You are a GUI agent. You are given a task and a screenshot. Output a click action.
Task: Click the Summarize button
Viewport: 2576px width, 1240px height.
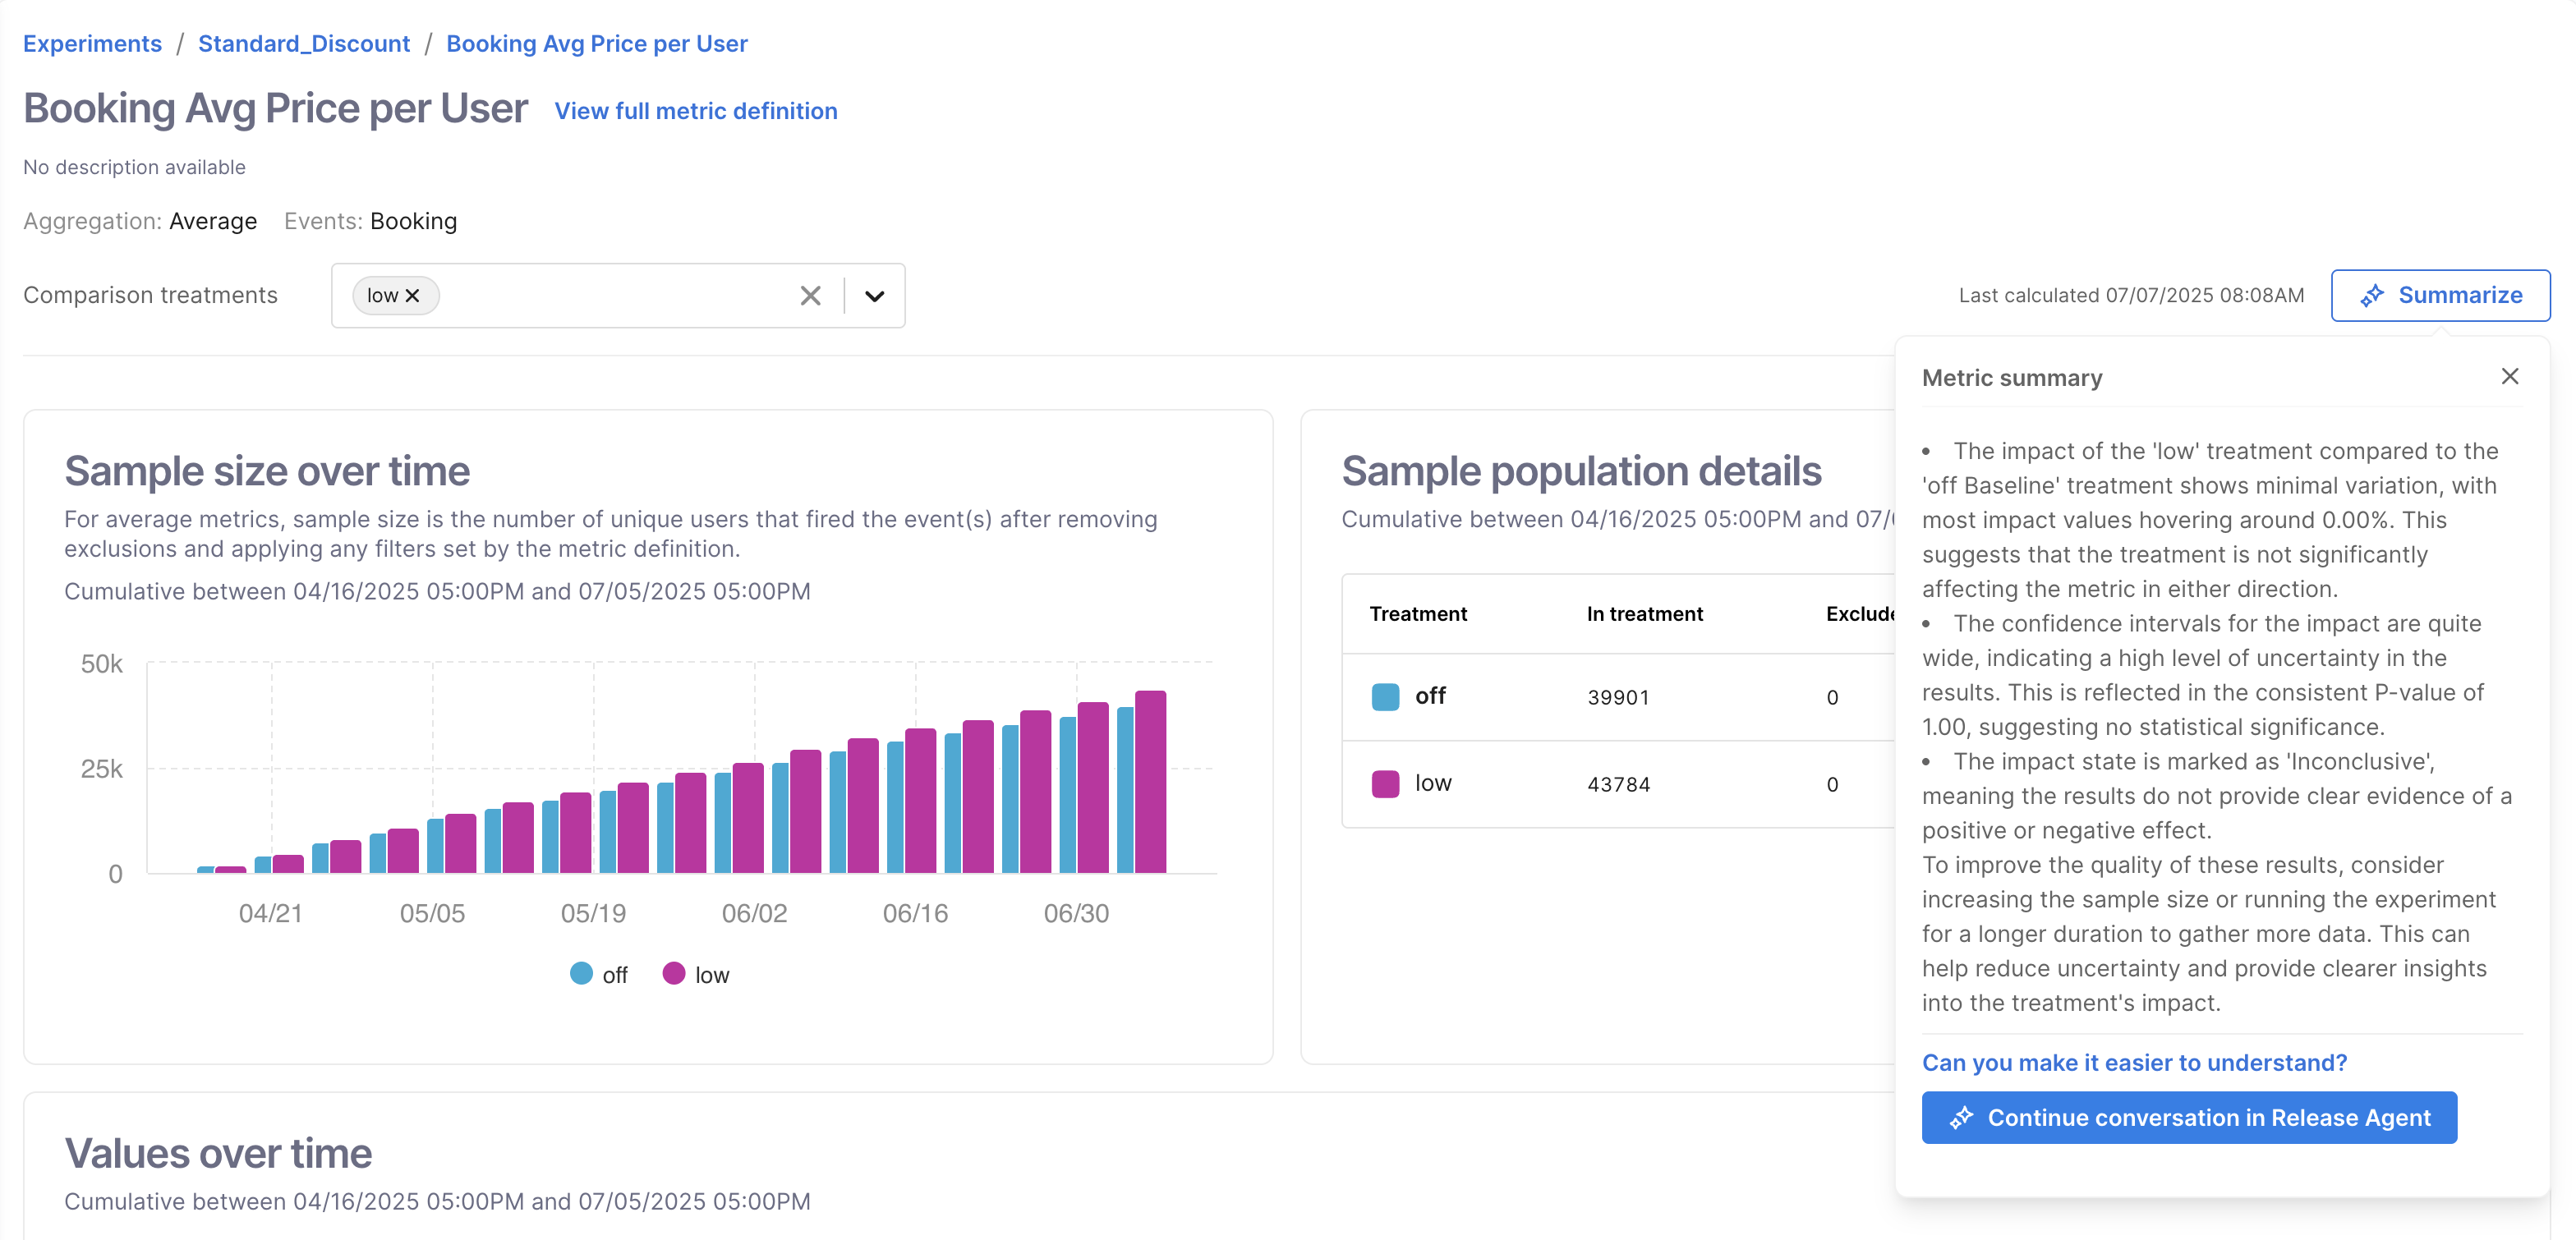2440,296
